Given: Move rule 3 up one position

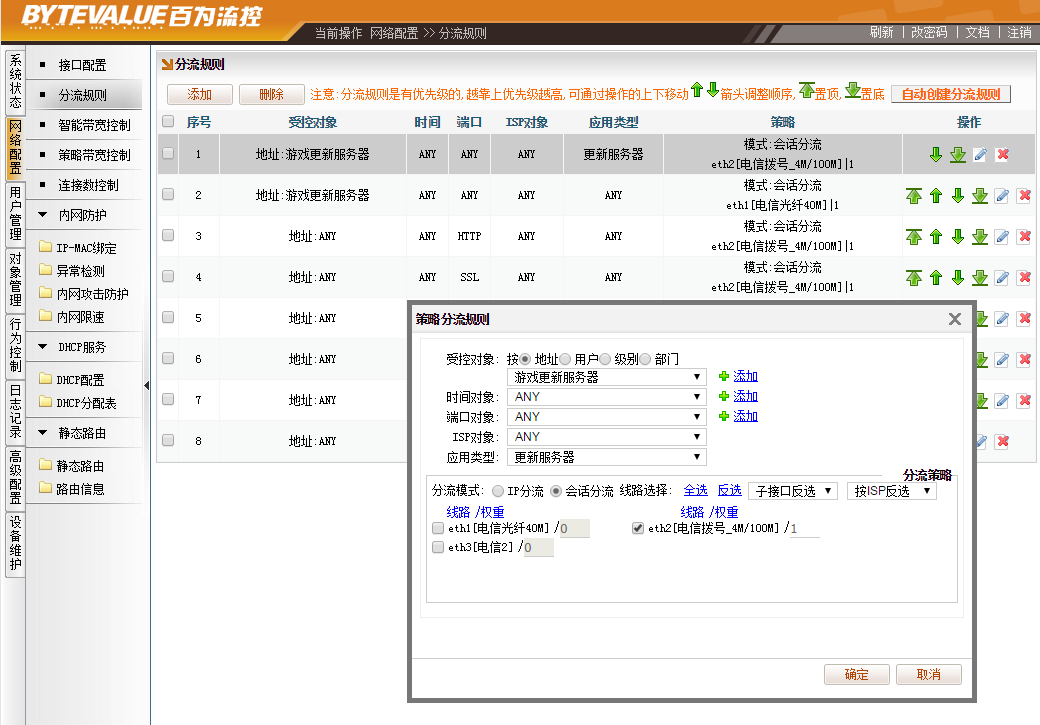Looking at the screenshot, I should (936, 237).
